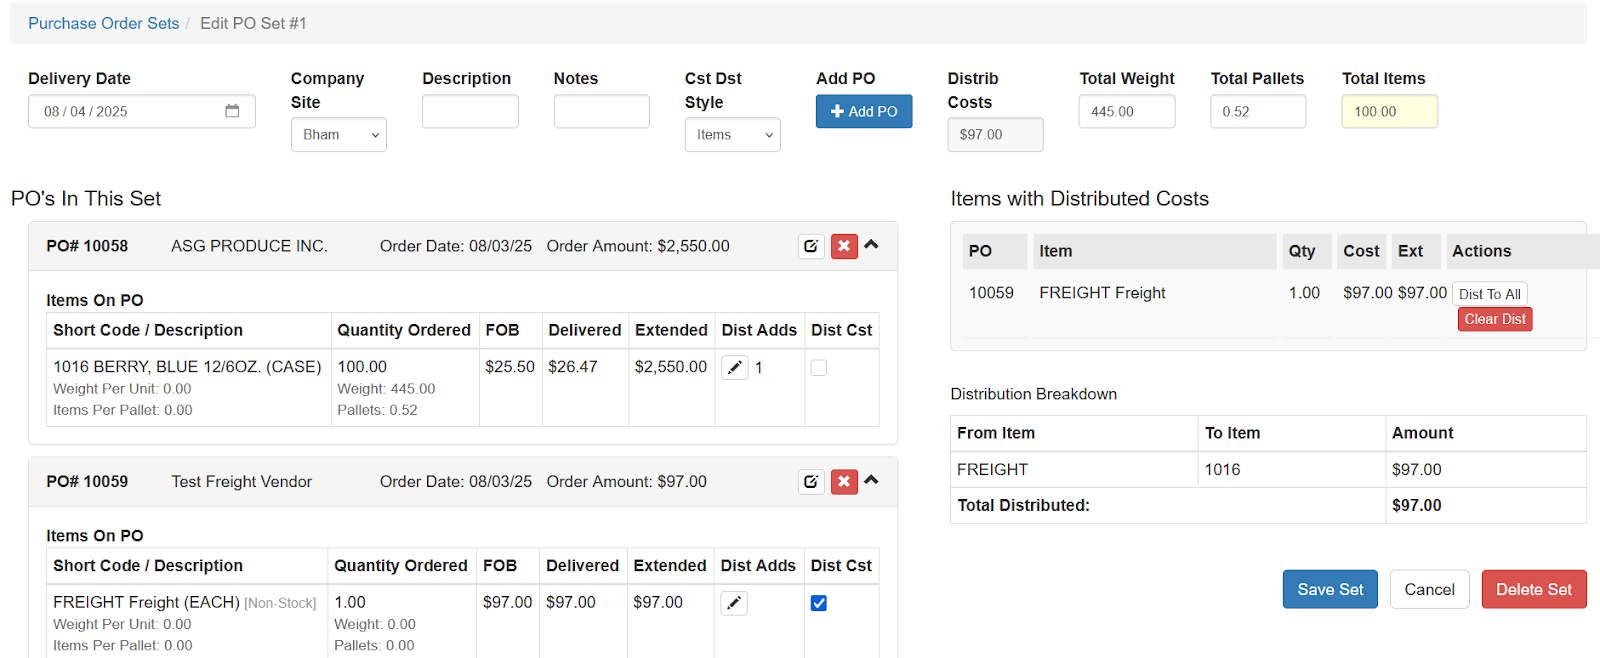The width and height of the screenshot is (1600, 658).
Task: Open the Cst Dst Style dropdown
Action: (x=733, y=135)
